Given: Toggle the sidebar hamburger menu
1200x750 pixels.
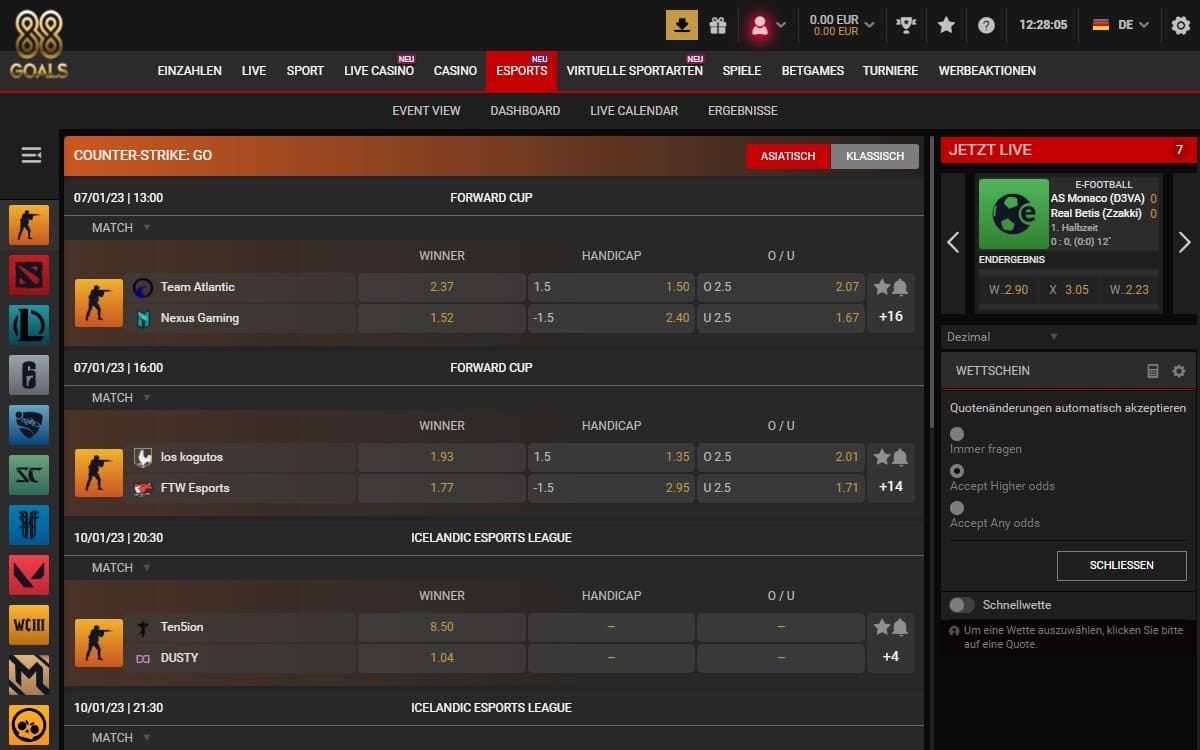Looking at the screenshot, I should coord(31,155).
